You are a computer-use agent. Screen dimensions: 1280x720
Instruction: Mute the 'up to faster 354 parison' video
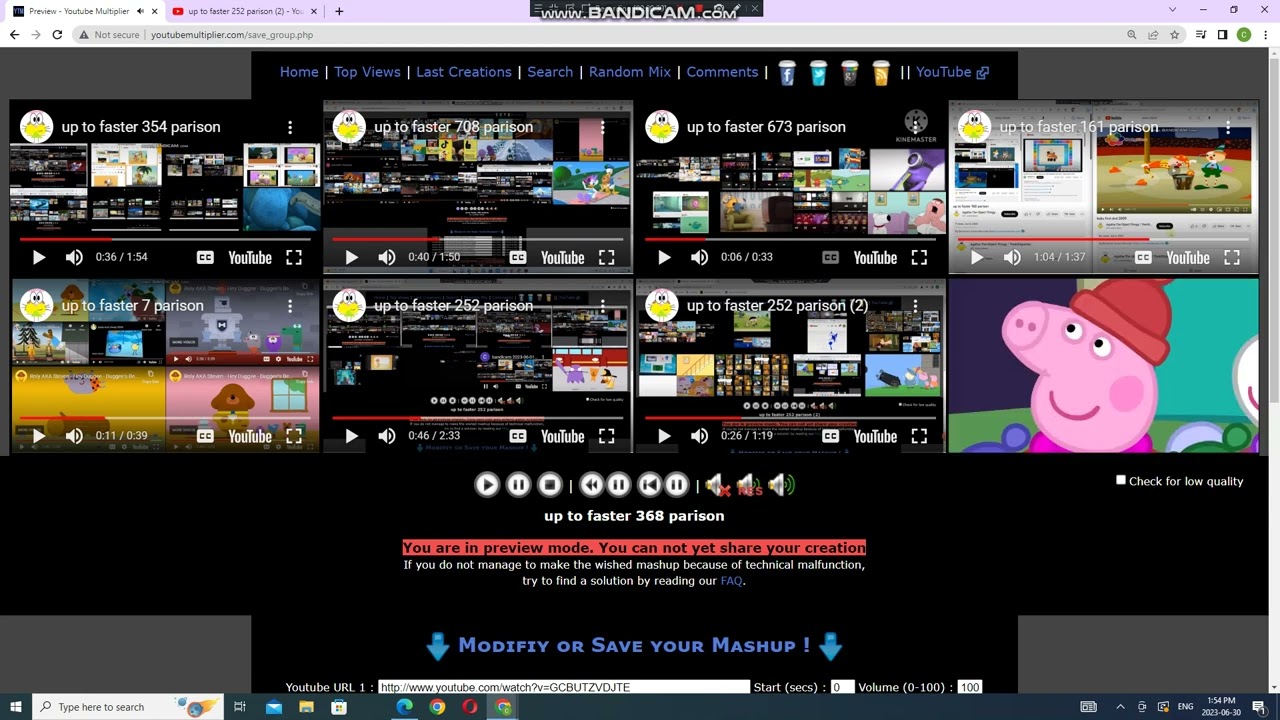74,258
